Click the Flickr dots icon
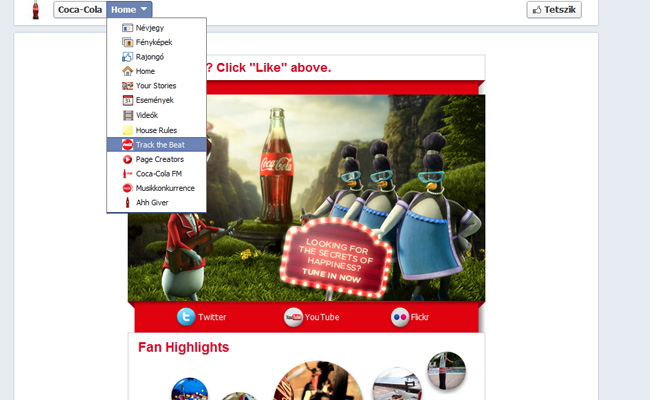Screen dimensions: 650x400 (400, 317)
